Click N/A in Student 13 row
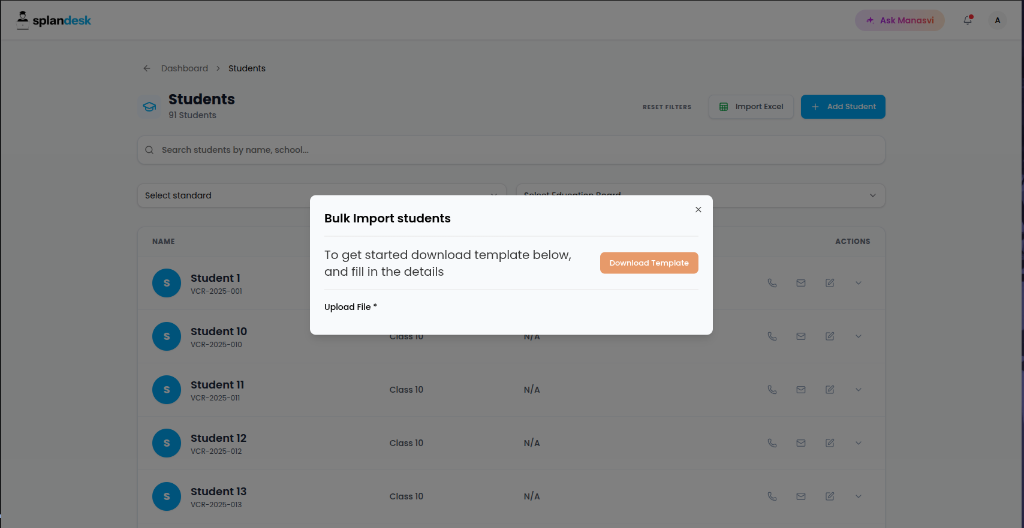The image size is (1024, 528). (532, 496)
